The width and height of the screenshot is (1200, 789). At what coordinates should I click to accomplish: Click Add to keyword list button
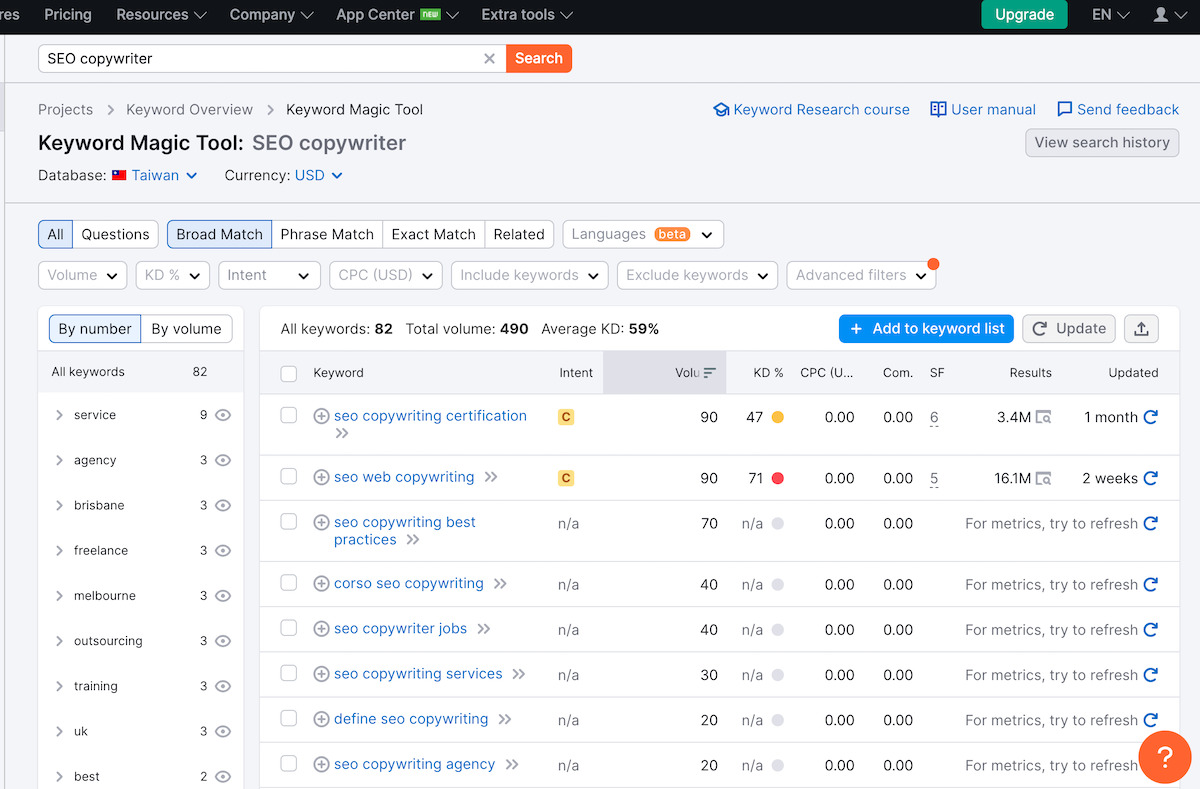(927, 328)
